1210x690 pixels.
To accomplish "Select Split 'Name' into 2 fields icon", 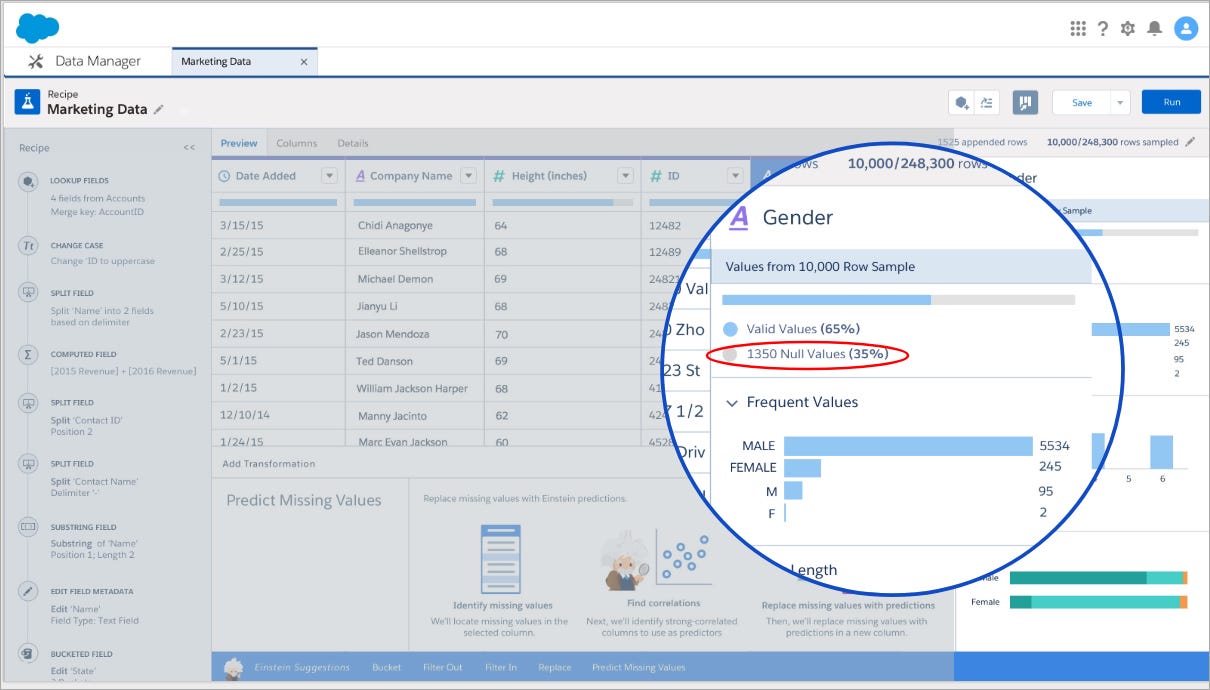I will point(28,294).
